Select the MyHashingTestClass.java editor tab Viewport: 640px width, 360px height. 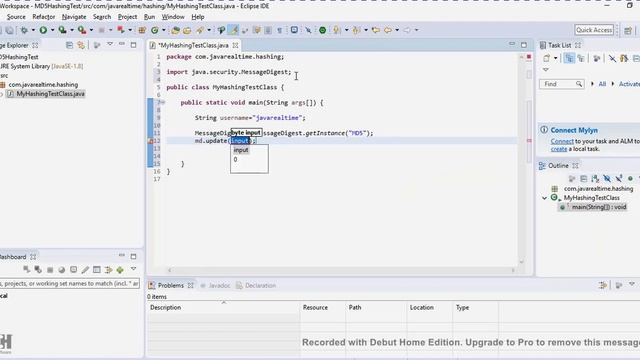tap(193, 45)
